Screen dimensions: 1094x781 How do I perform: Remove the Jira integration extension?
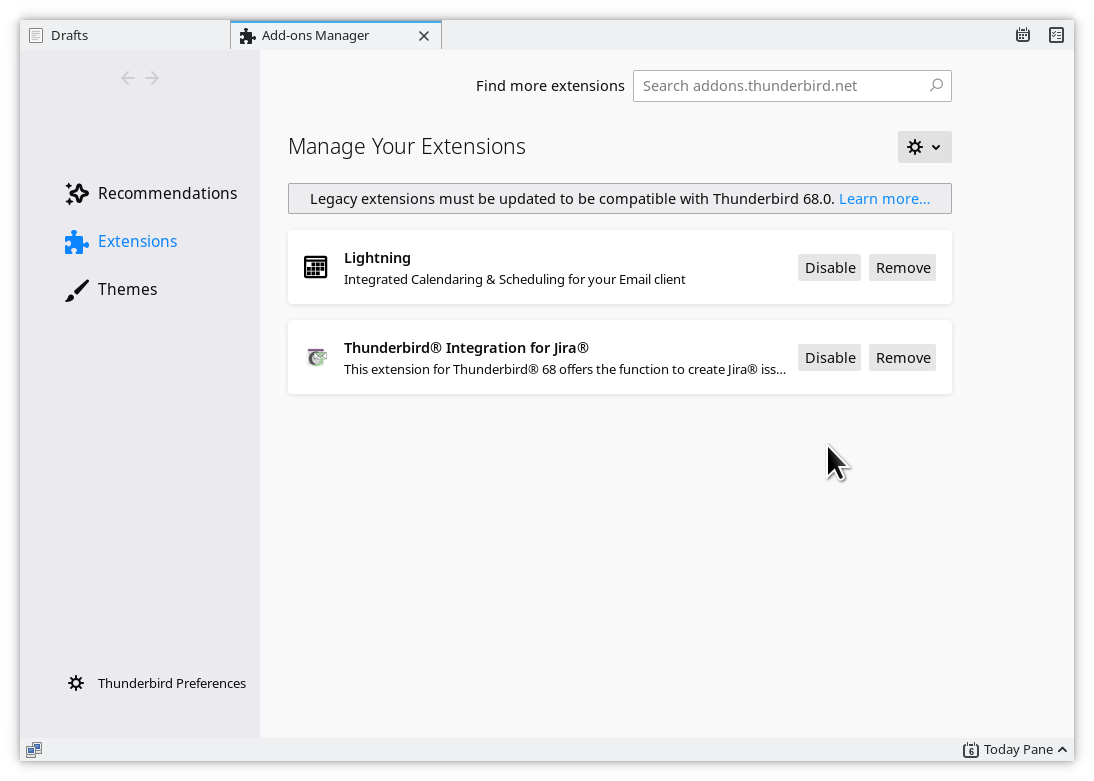coord(902,357)
